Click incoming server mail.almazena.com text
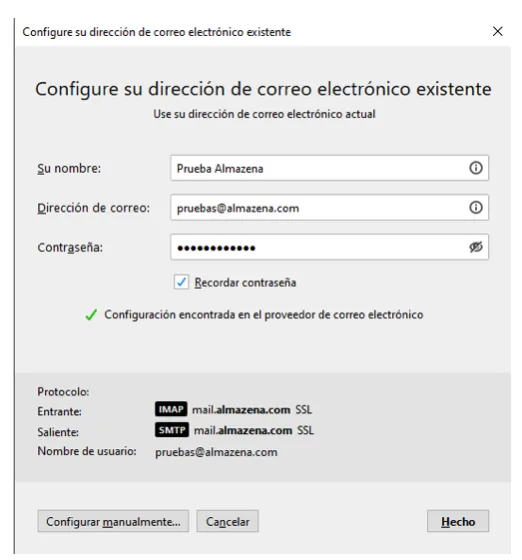The height and width of the screenshot is (560, 522). click(241, 410)
